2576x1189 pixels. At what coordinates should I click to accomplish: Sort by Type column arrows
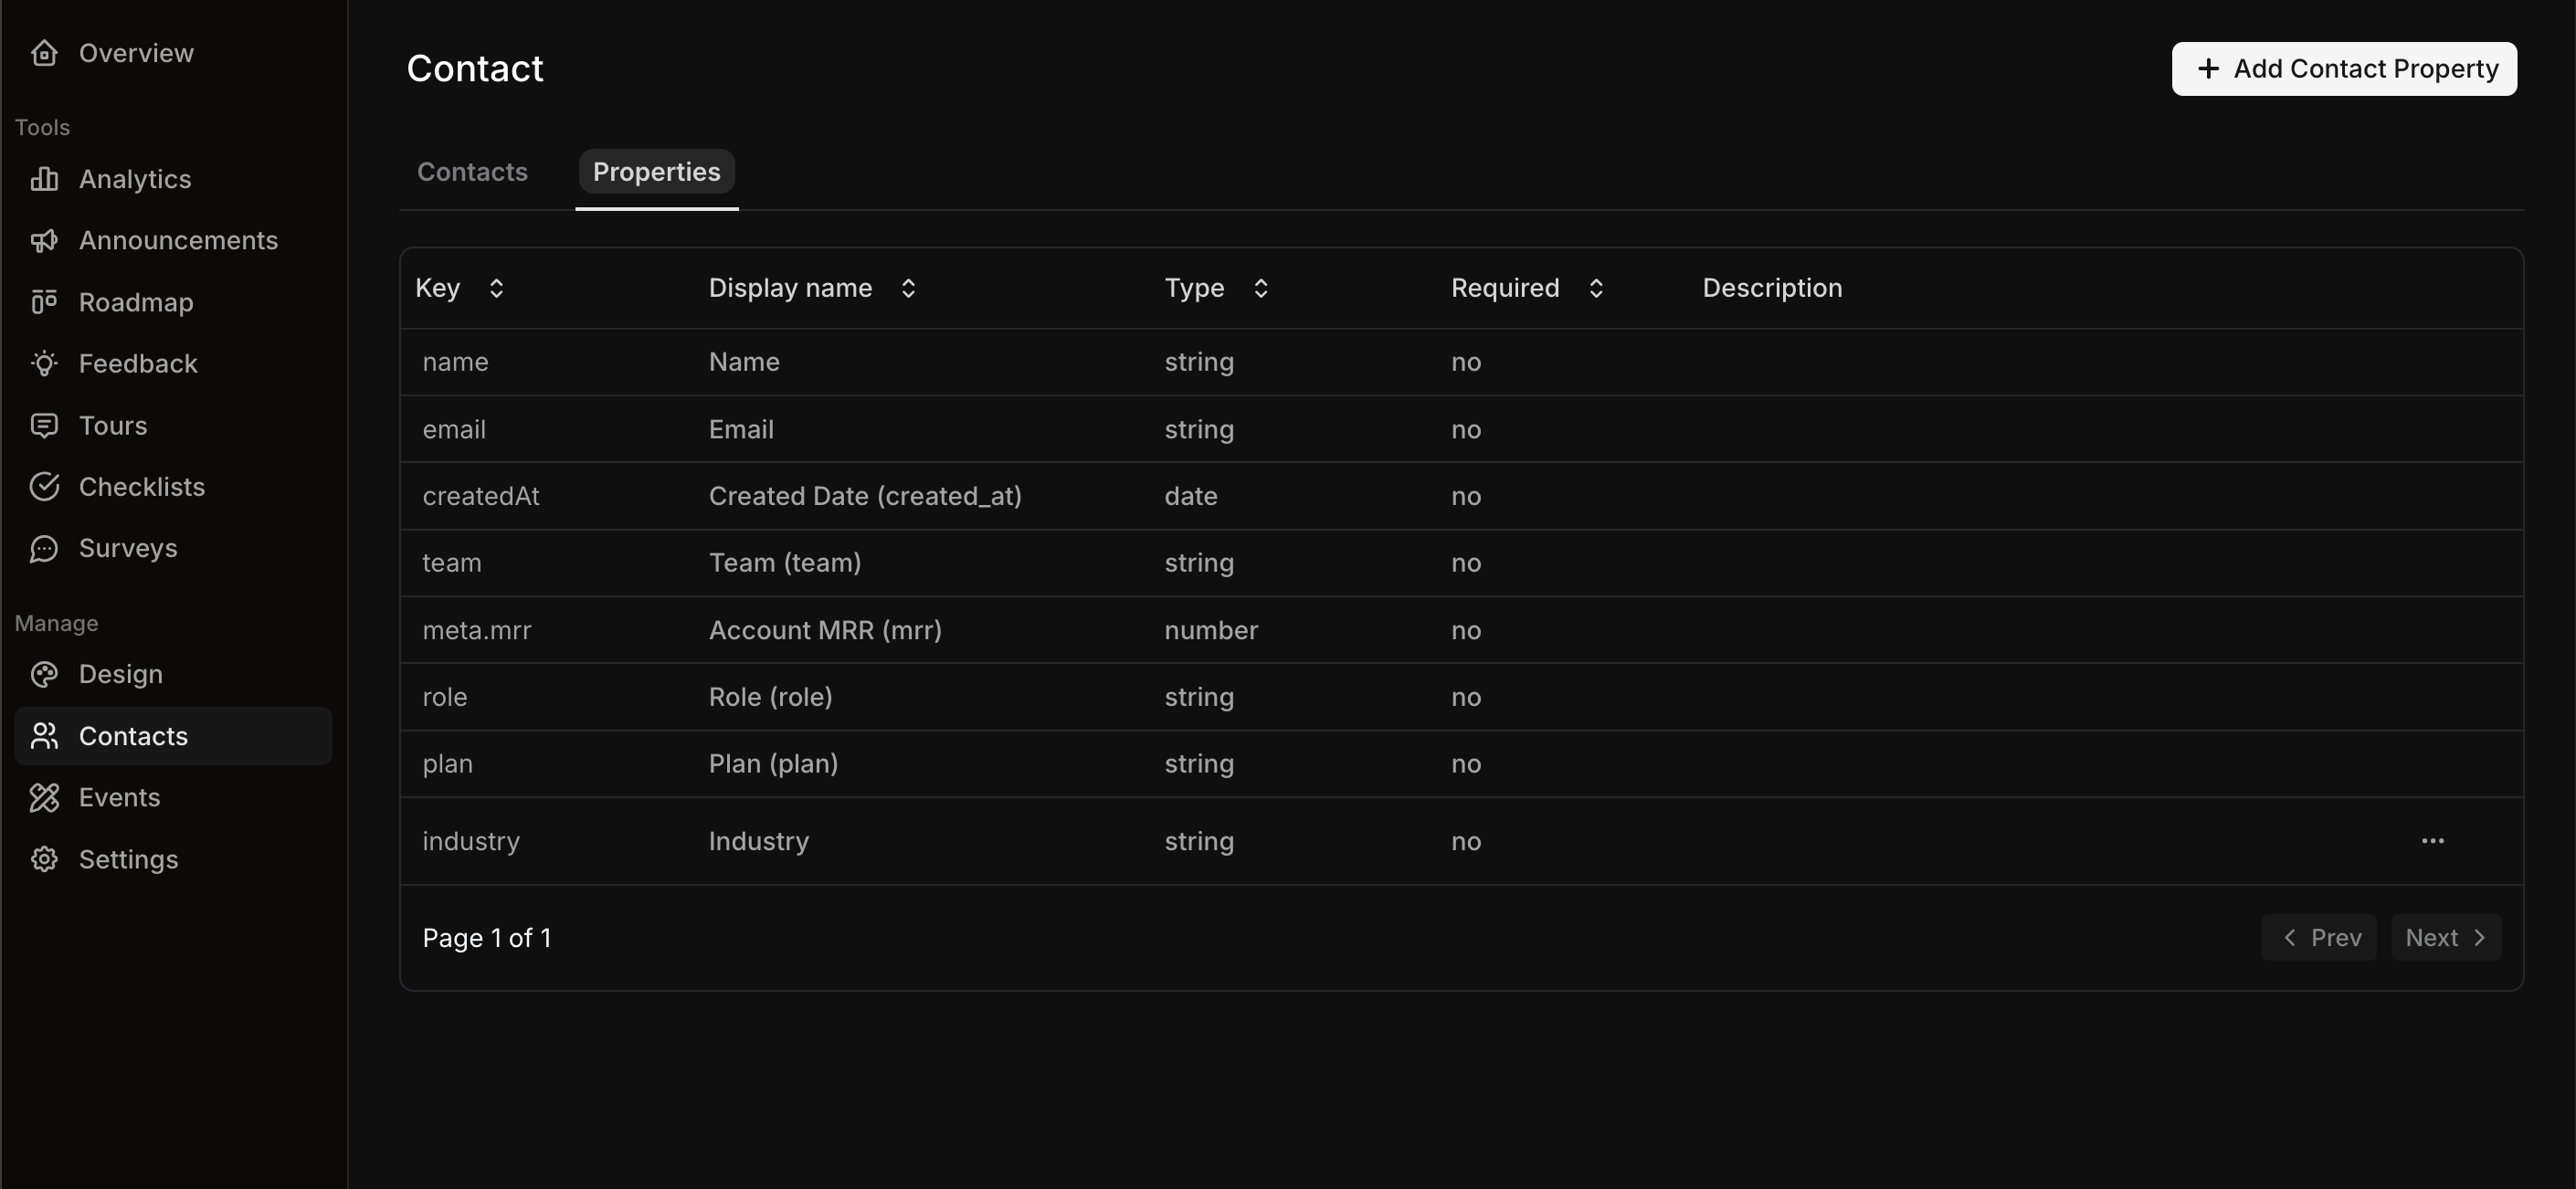tap(1260, 288)
